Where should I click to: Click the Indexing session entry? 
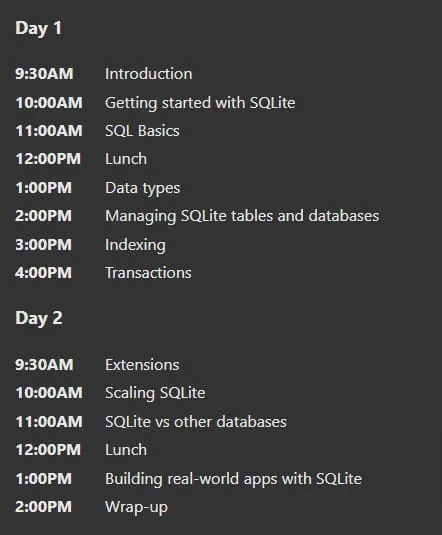[136, 245]
